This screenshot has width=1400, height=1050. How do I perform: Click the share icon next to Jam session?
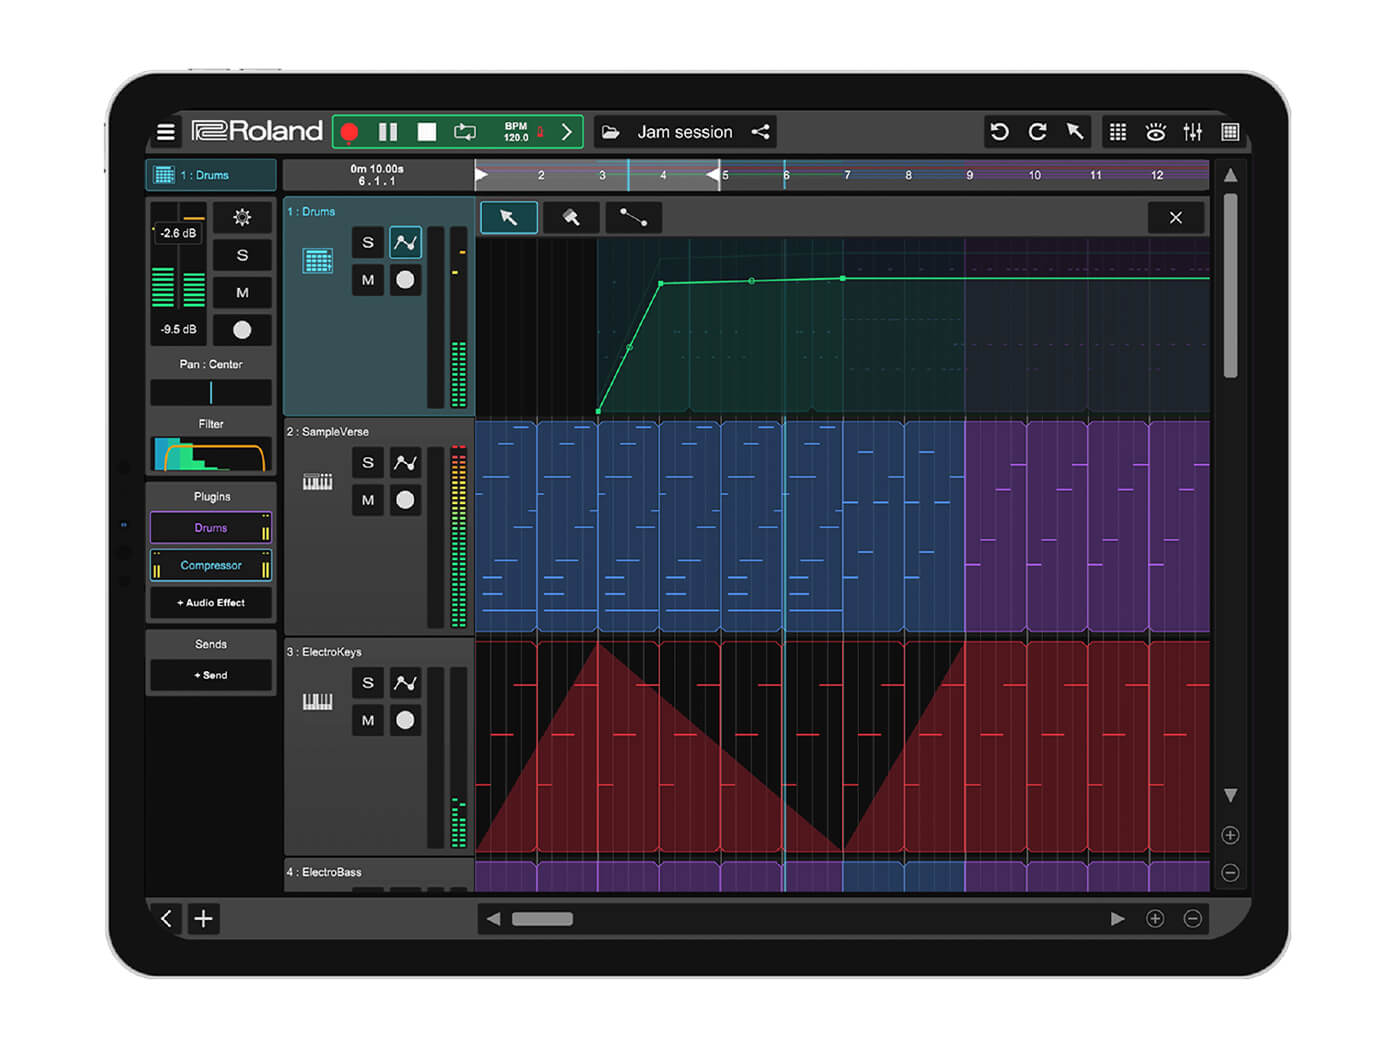761,132
